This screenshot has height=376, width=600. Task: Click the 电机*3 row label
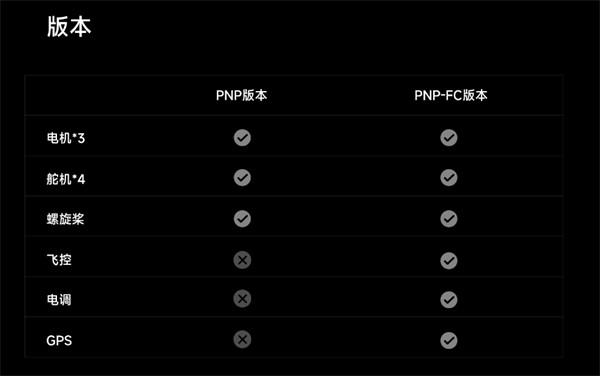(x=66, y=138)
